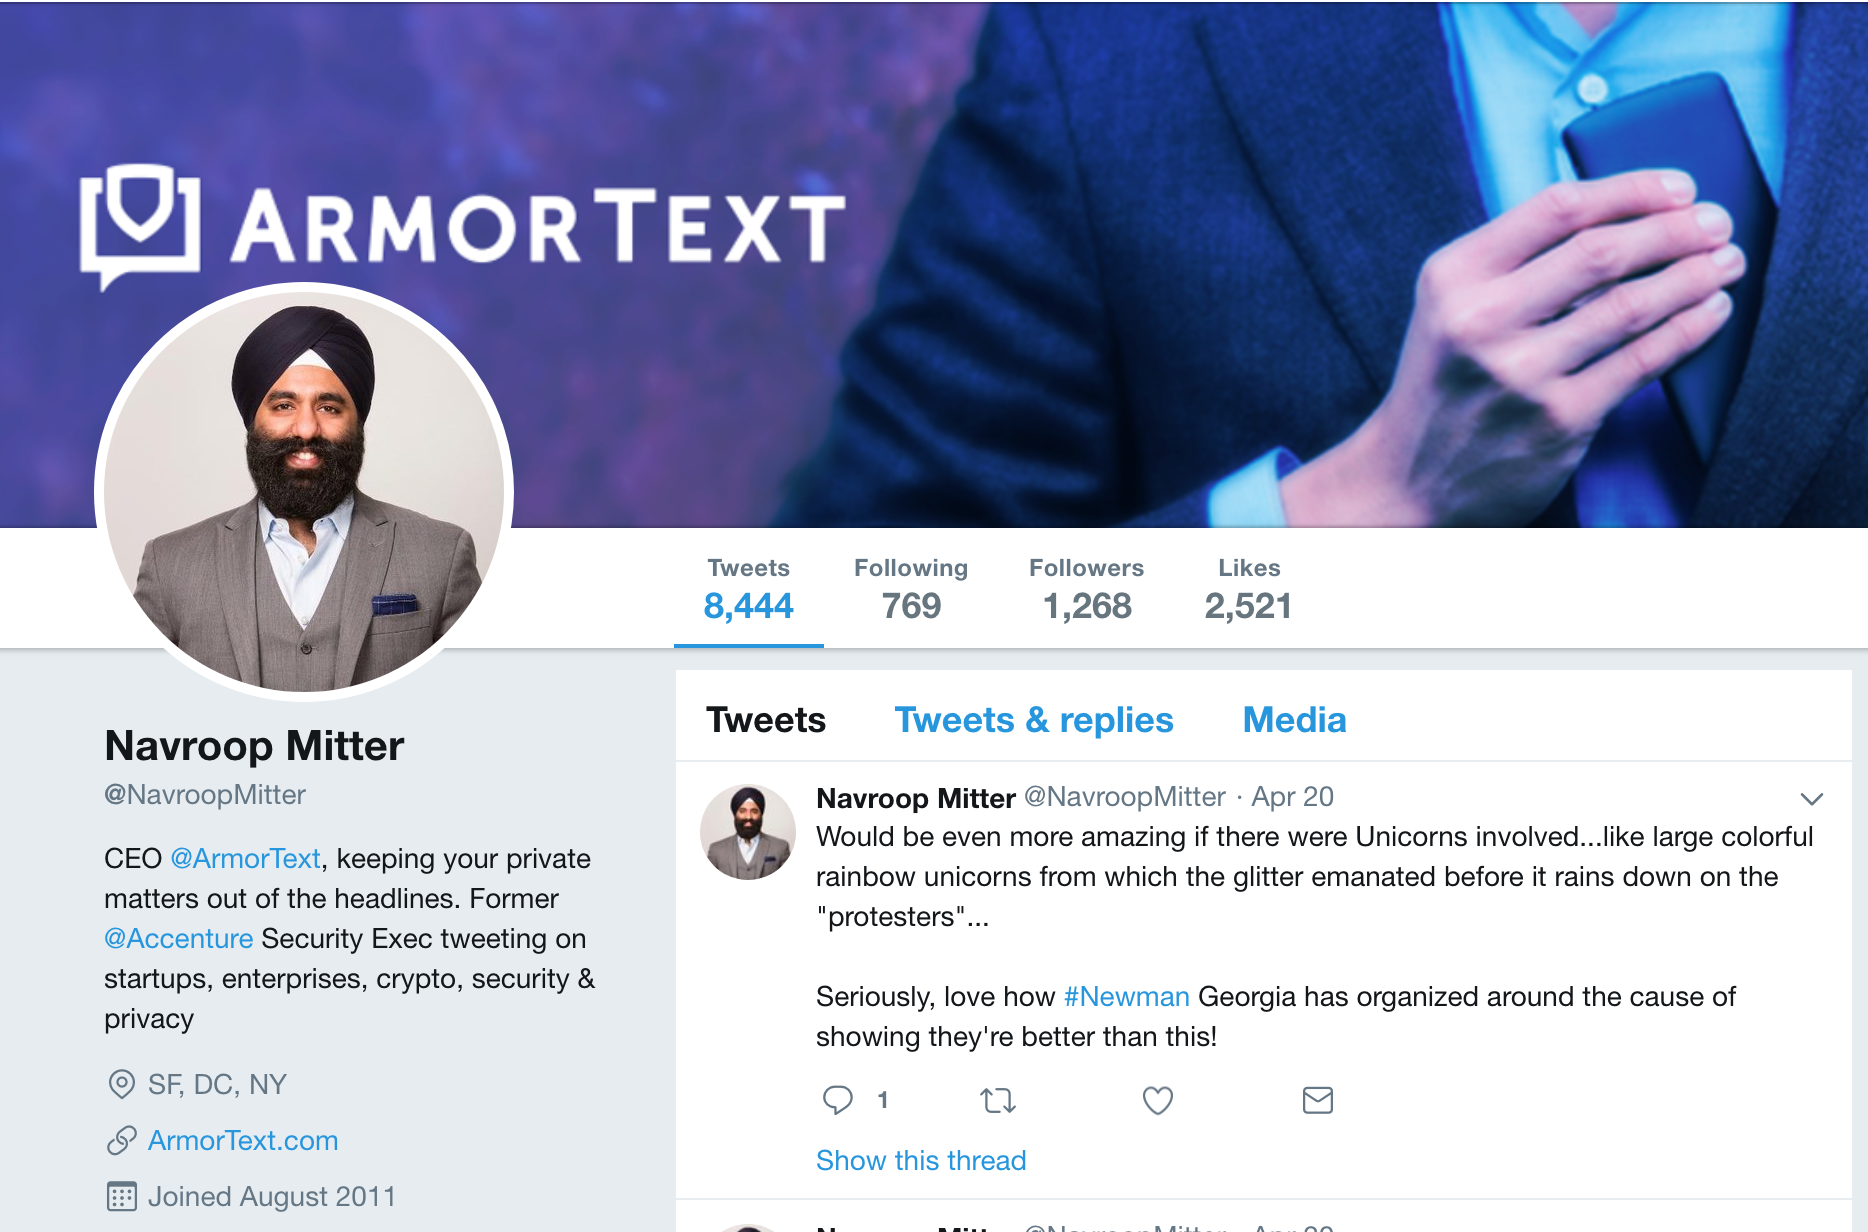Click the reply speech bubble icon
1868x1232 pixels.
pos(837,1100)
